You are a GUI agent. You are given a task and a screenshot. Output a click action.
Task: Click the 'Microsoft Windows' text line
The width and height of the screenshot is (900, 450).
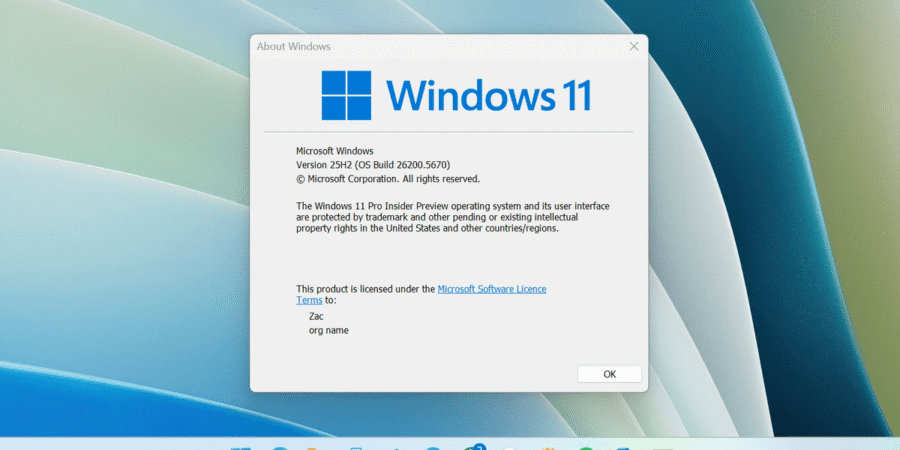(x=335, y=151)
